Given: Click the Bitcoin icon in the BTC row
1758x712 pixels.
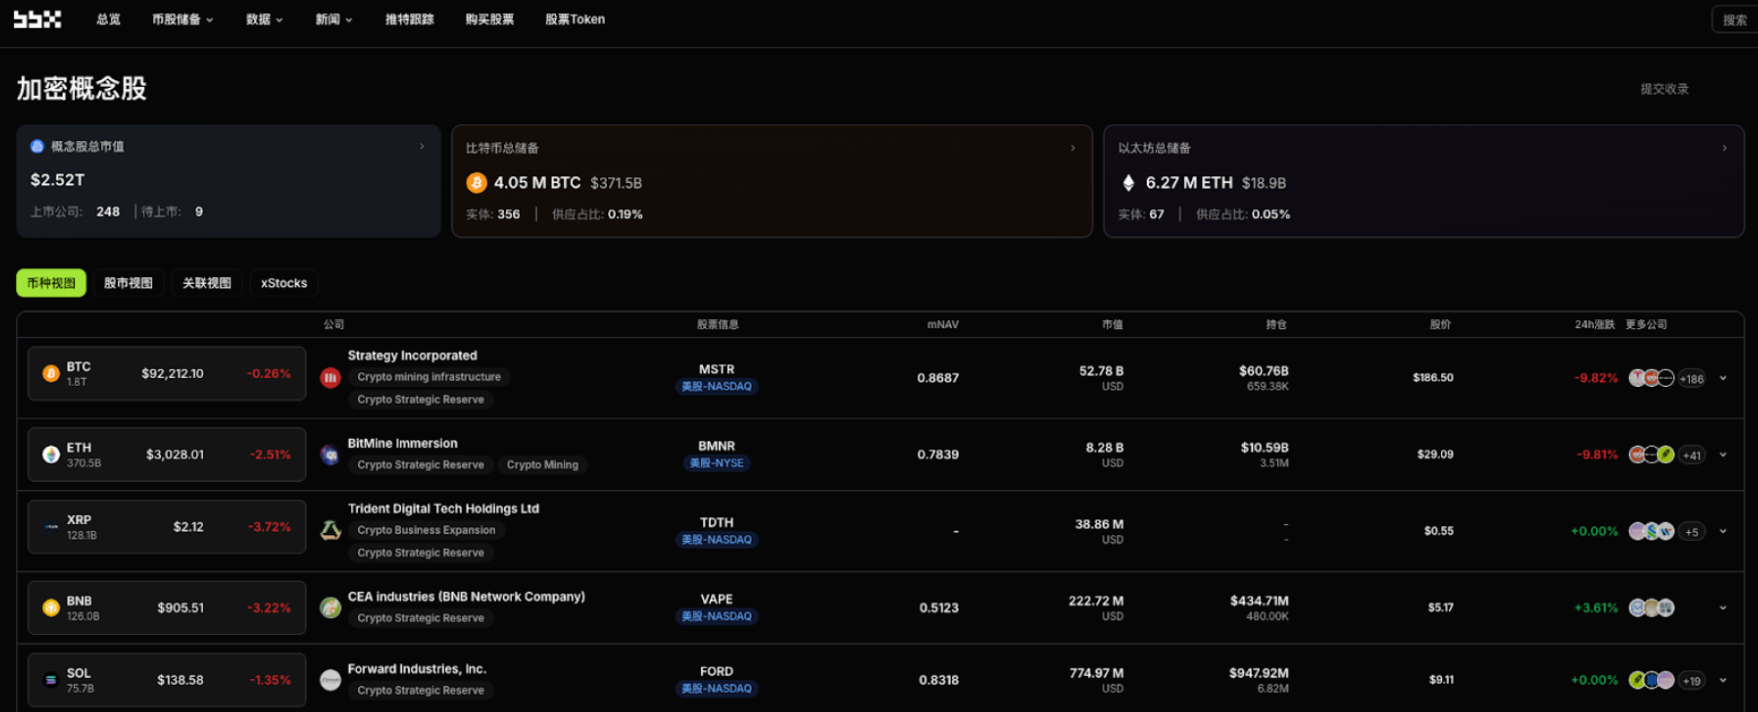Looking at the screenshot, I should click(x=51, y=374).
